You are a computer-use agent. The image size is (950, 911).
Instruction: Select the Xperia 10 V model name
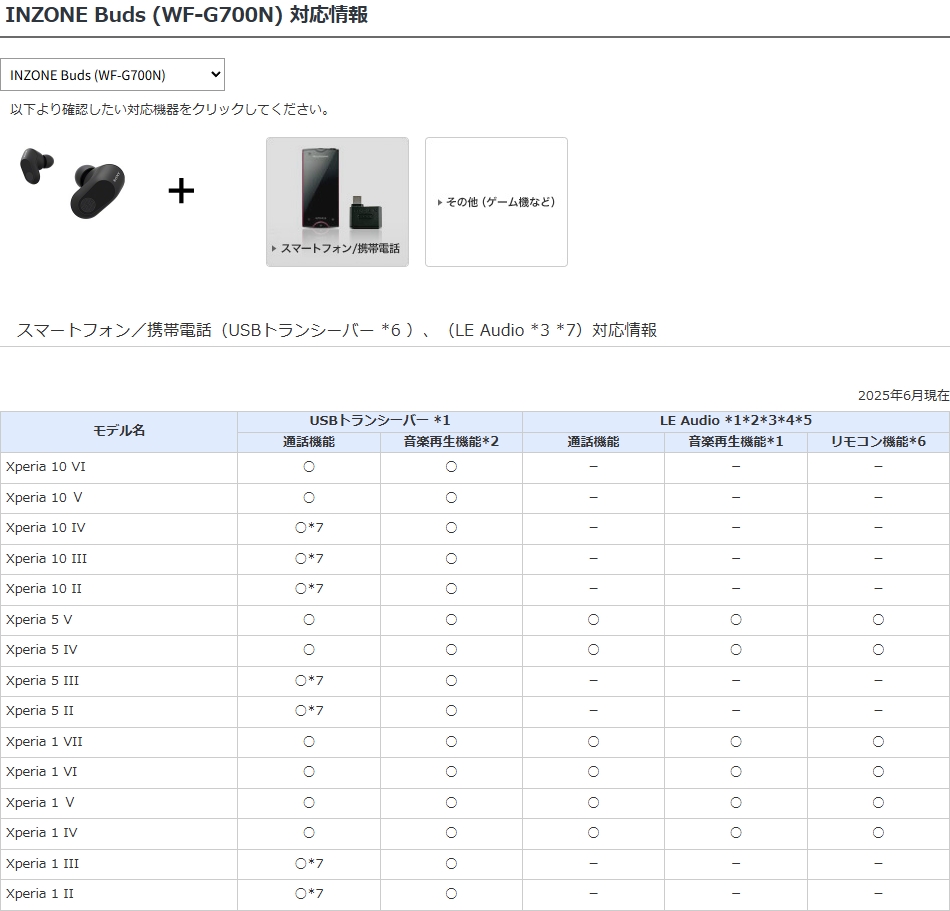coord(44,498)
